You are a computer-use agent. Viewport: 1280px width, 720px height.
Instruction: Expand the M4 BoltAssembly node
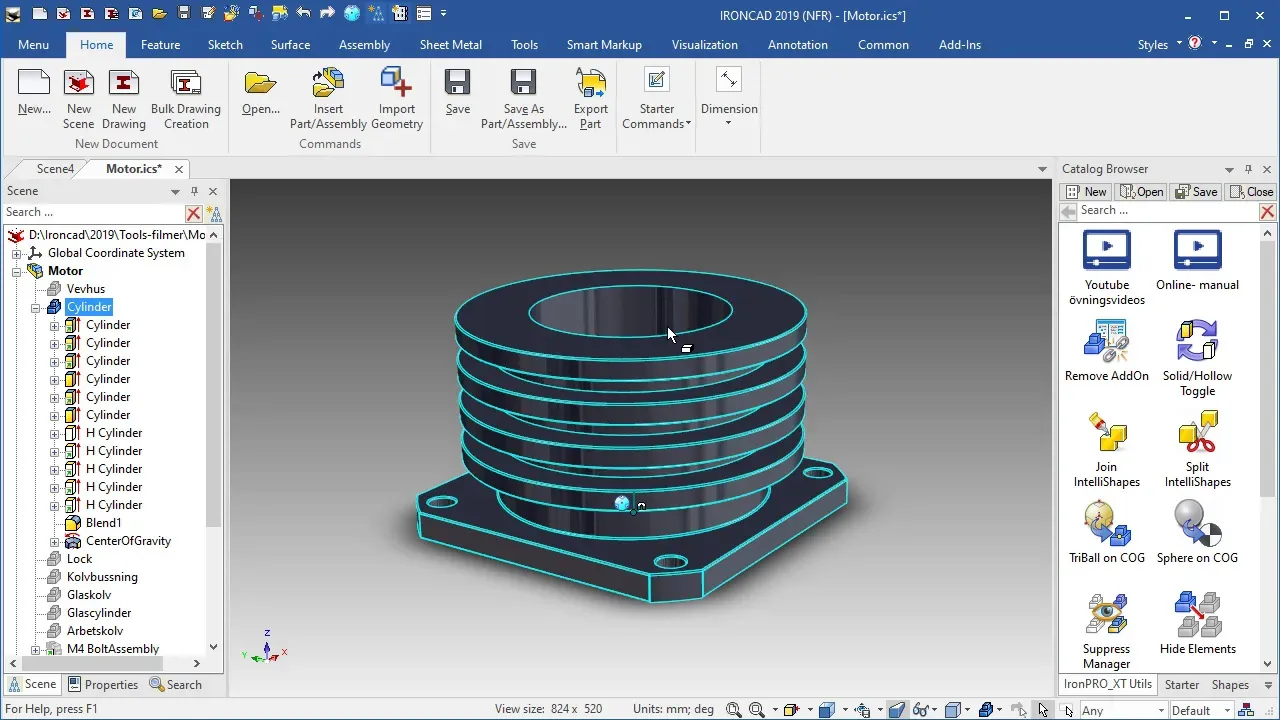tap(36, 649)
